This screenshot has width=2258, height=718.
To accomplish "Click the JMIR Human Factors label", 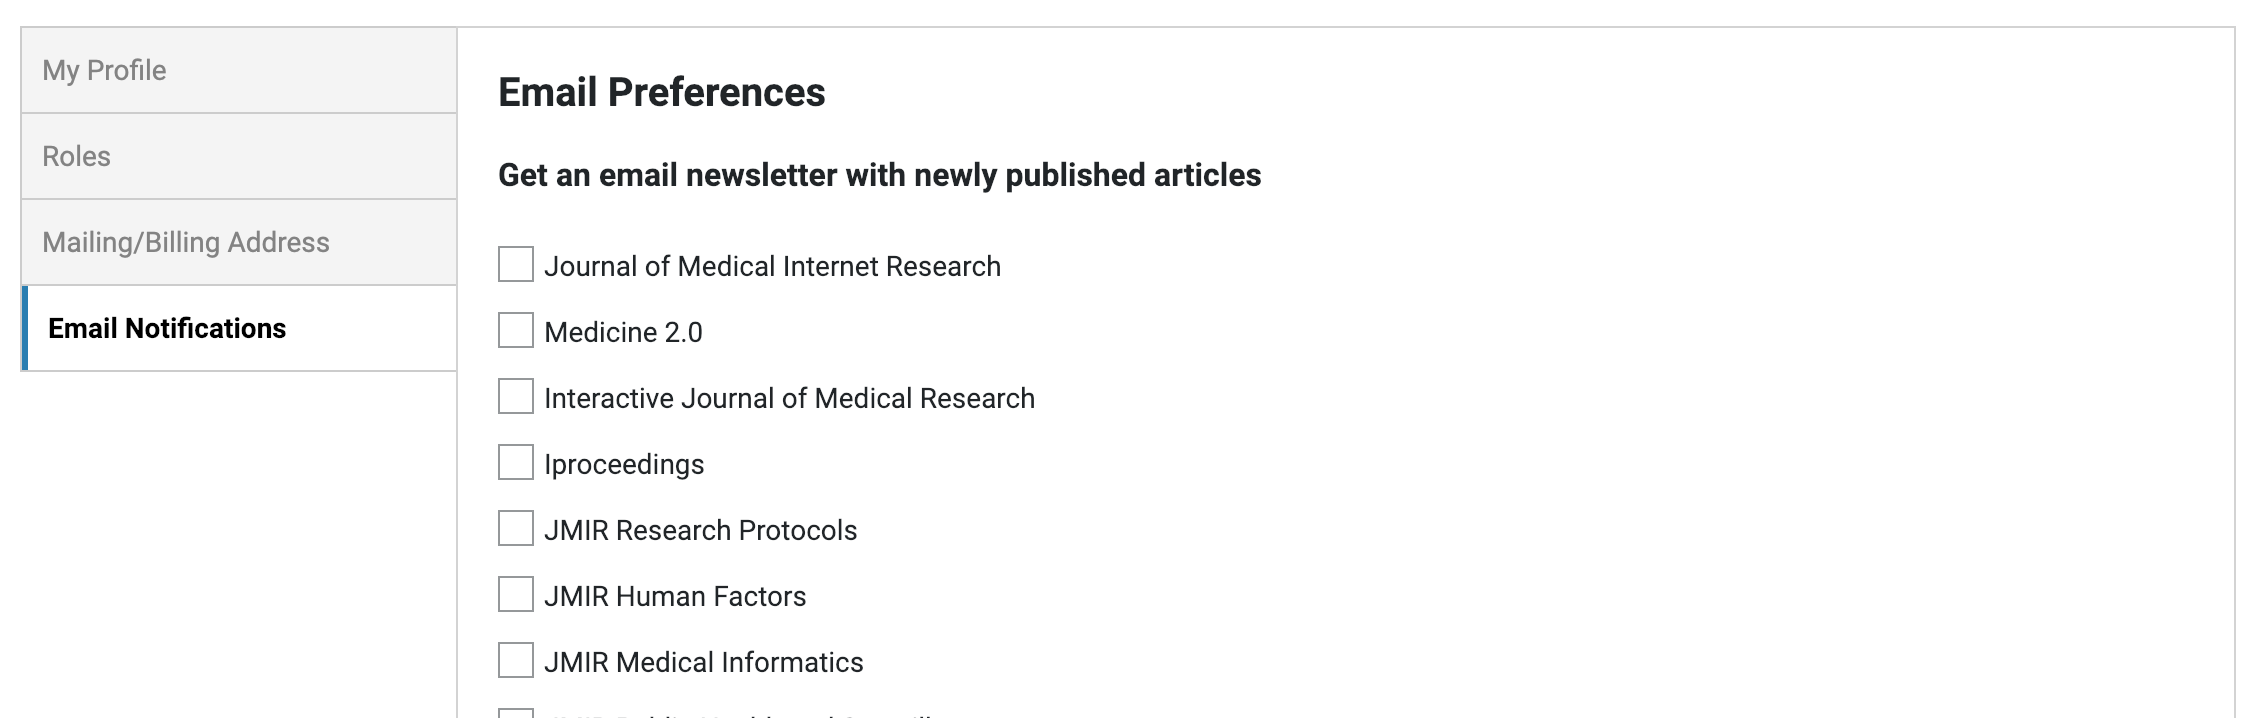I will click(x=675, y=596).
